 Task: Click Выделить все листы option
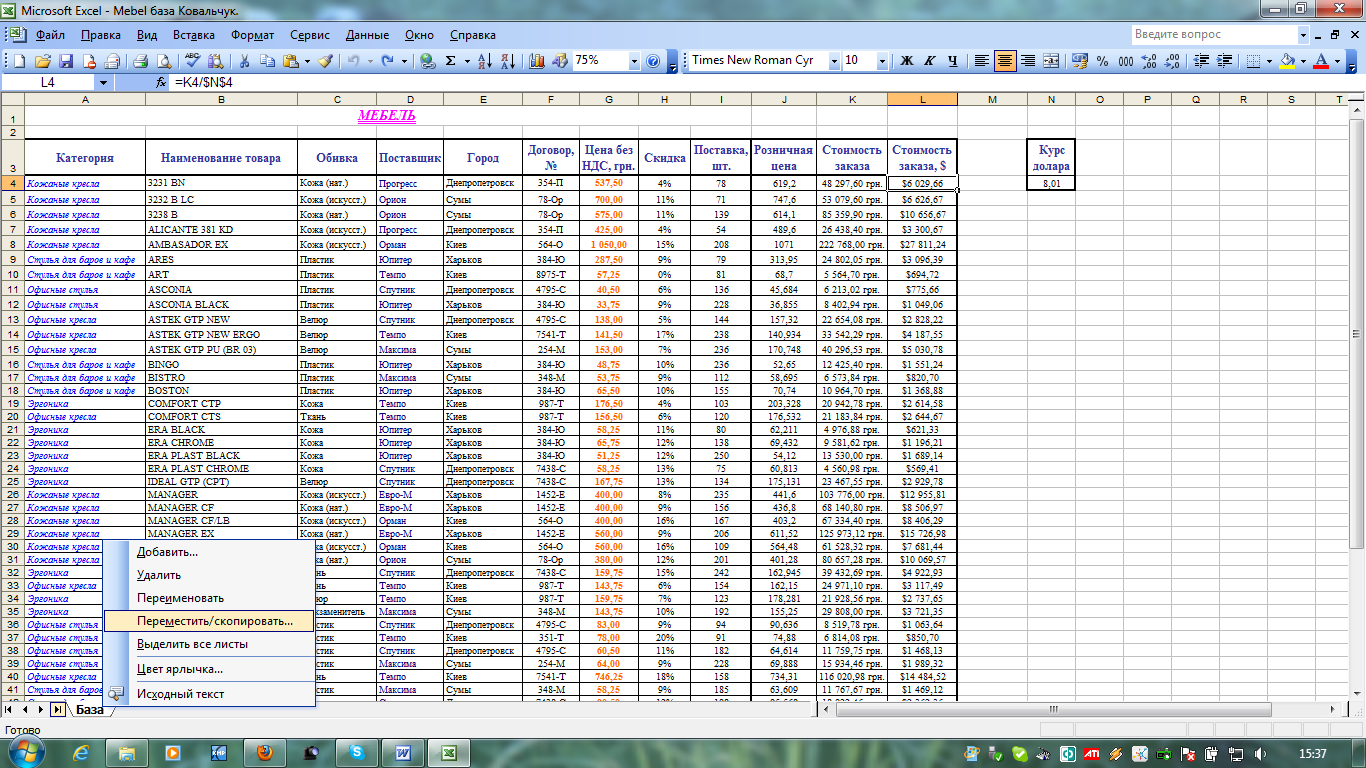pos(192,645)
